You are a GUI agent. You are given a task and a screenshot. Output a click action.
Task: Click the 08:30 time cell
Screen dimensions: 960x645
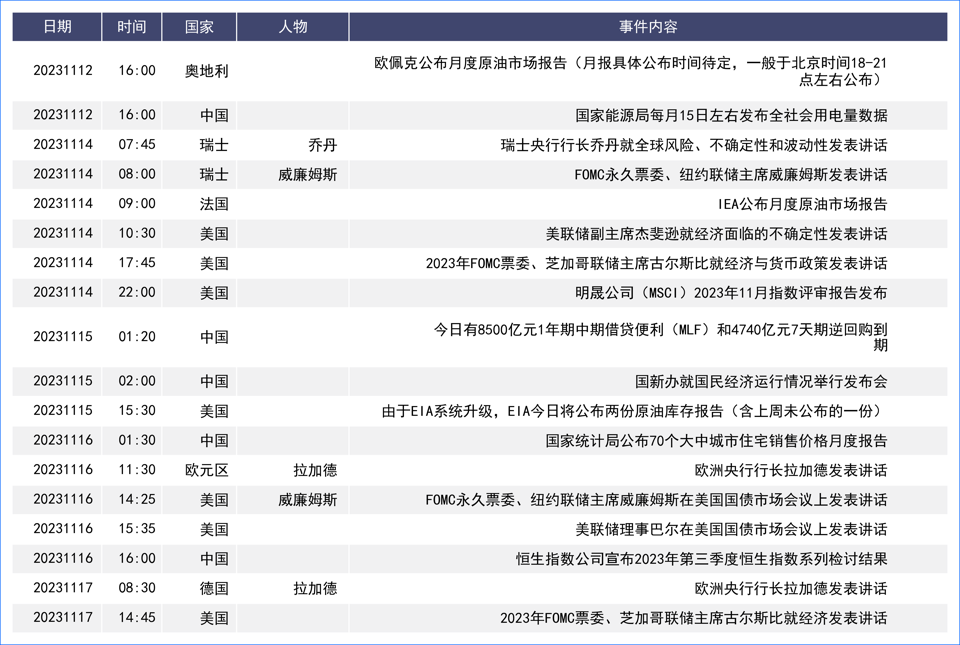137,587
